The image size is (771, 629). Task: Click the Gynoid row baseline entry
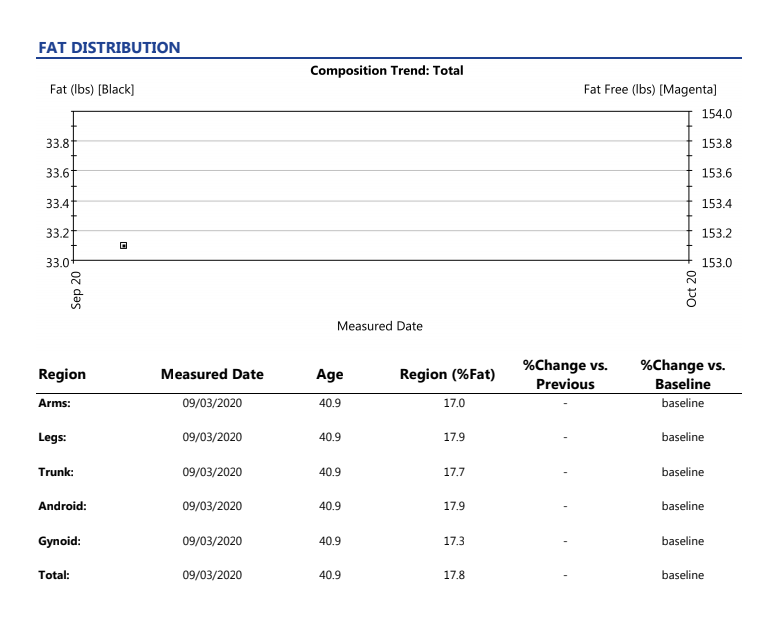(x=682, y=541)
